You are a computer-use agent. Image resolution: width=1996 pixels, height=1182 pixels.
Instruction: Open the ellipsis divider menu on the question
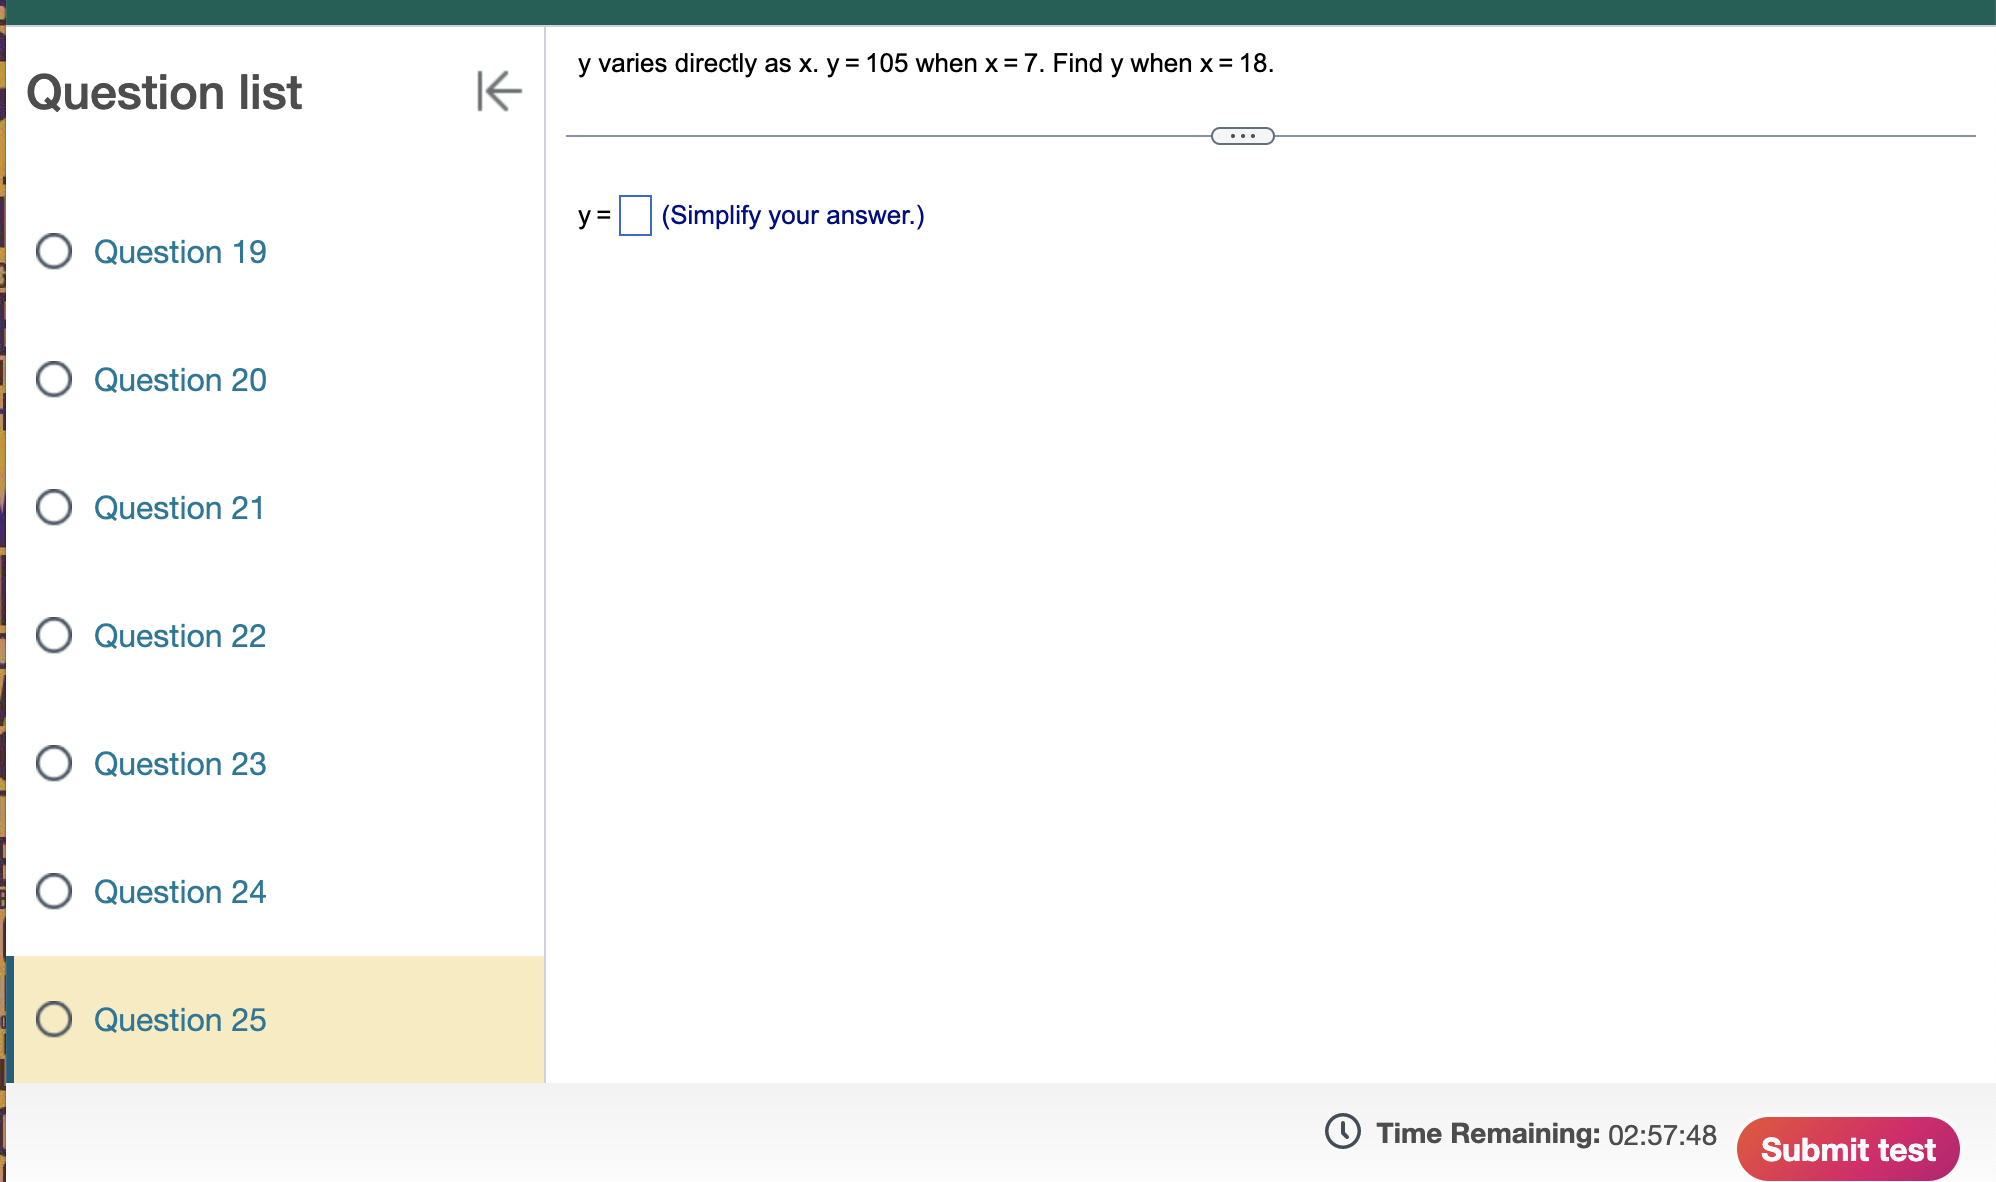[1243, 135]
